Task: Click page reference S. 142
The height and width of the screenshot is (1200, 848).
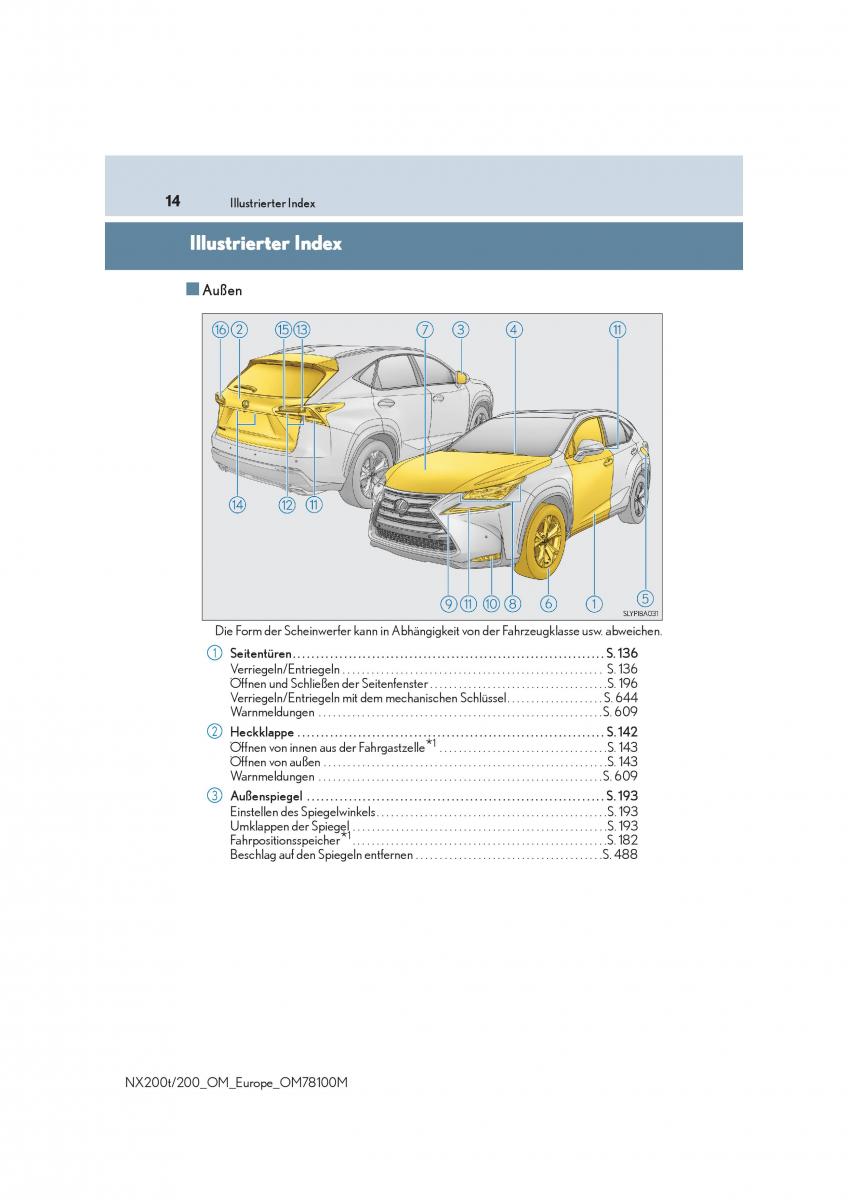Action: (621, 733)
